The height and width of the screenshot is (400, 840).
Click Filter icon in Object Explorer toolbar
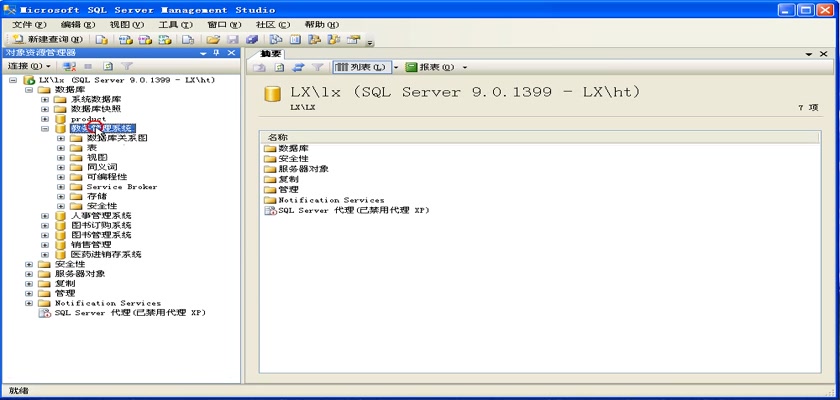[126, 66]
